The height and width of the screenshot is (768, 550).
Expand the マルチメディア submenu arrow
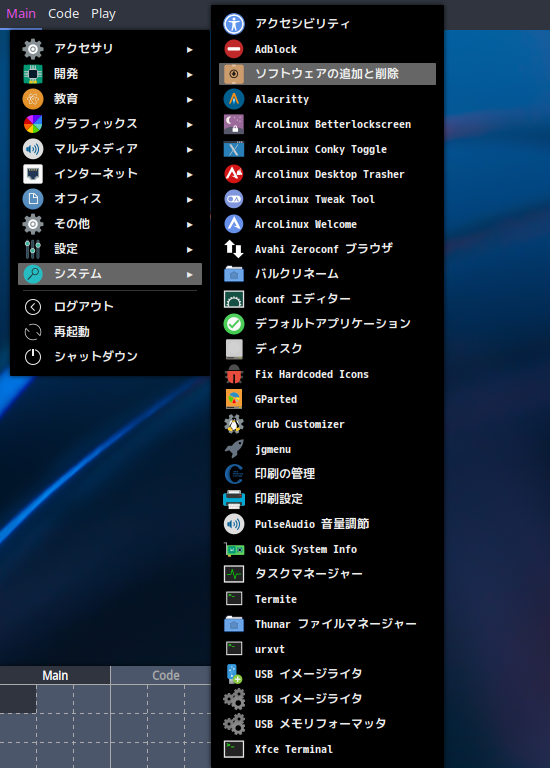coord(190,149)
